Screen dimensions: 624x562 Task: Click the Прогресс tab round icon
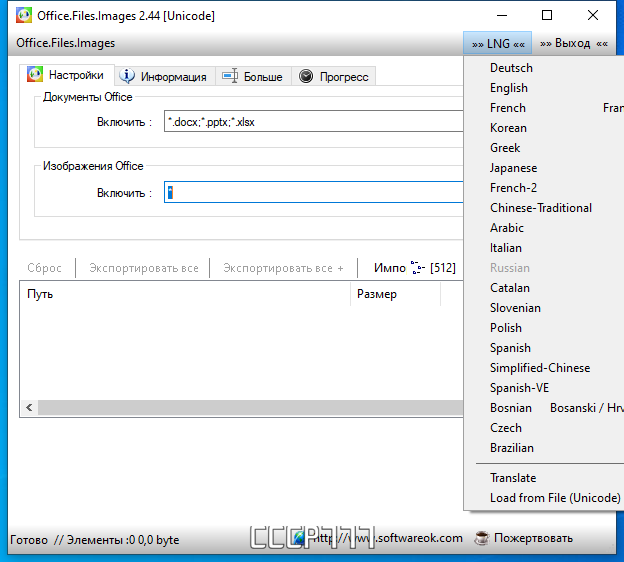click(306, 76)
